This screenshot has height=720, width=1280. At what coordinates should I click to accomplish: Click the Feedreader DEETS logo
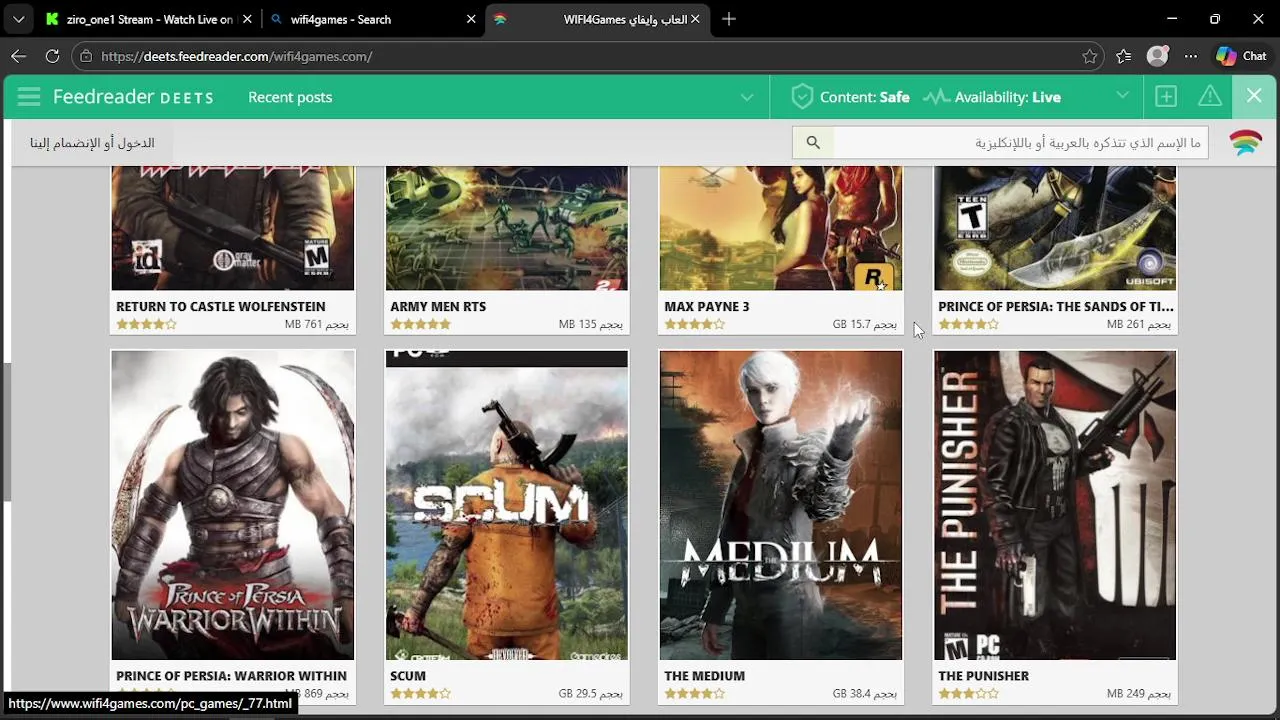tap(133, 97)
